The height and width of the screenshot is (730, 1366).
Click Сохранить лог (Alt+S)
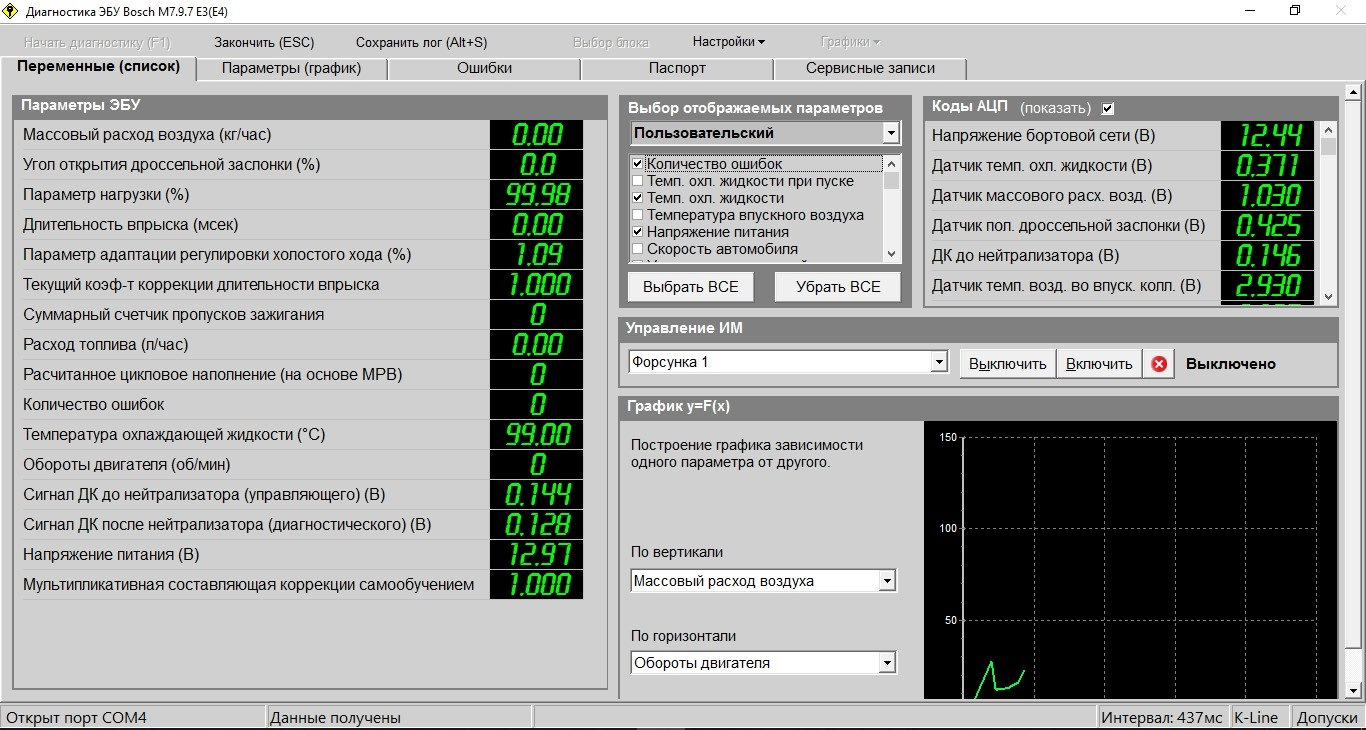(422, 42)
